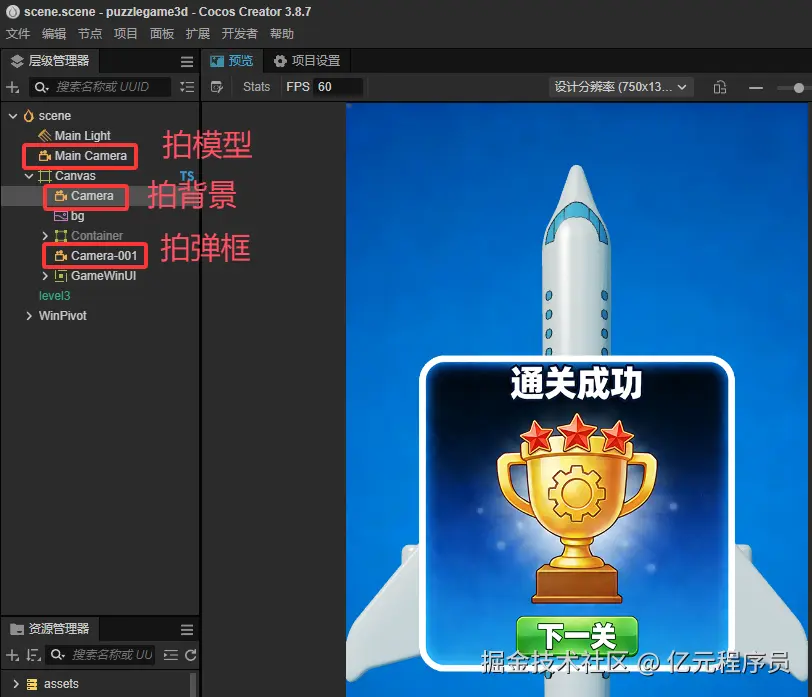This screenshot has width=812, height=697.
Task: Expand the Container node
Action: [45, 236]
